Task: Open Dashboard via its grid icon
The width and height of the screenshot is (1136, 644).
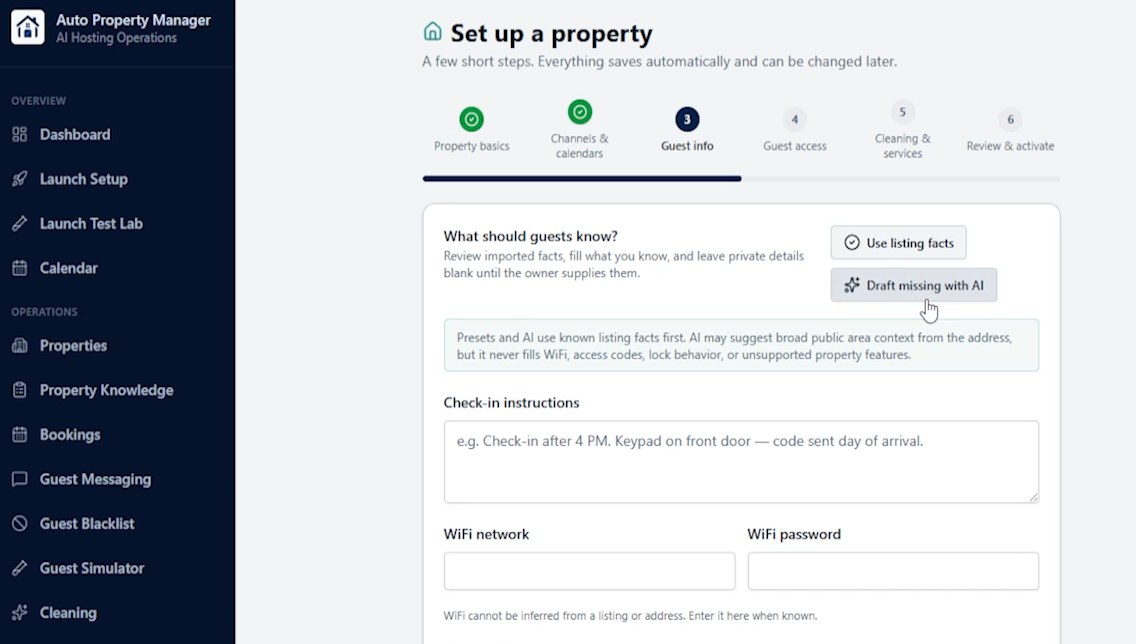Action: pyautogui.click(x=20, y=134)
